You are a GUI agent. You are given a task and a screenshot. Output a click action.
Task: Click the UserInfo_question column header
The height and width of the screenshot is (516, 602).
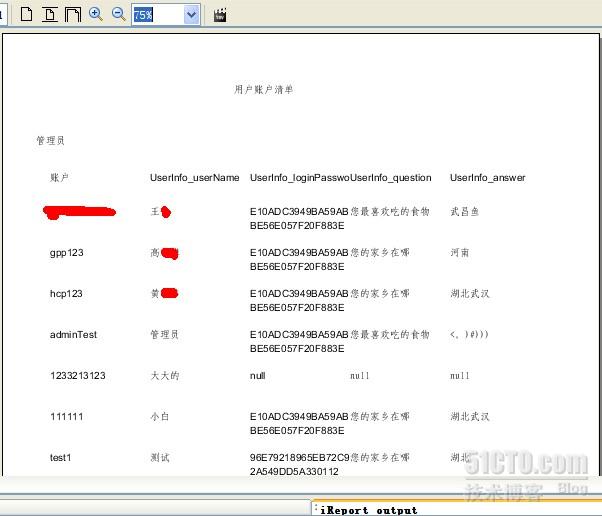(x=391, y=178)
